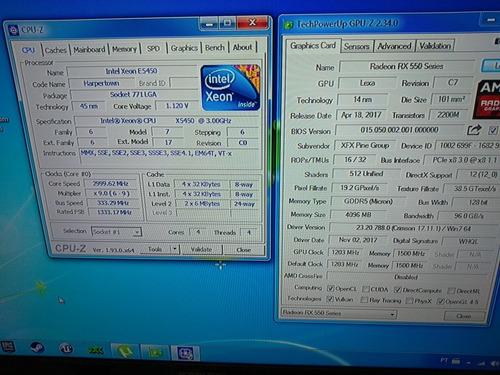
Task: Click the GDDR5 (Micron) memory type value
Action: tap(368, 201)
